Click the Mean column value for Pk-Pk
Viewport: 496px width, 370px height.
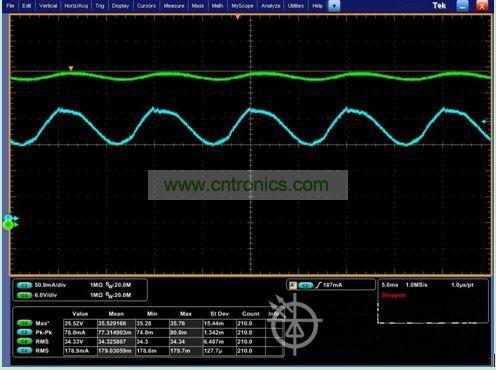[116, 333]
